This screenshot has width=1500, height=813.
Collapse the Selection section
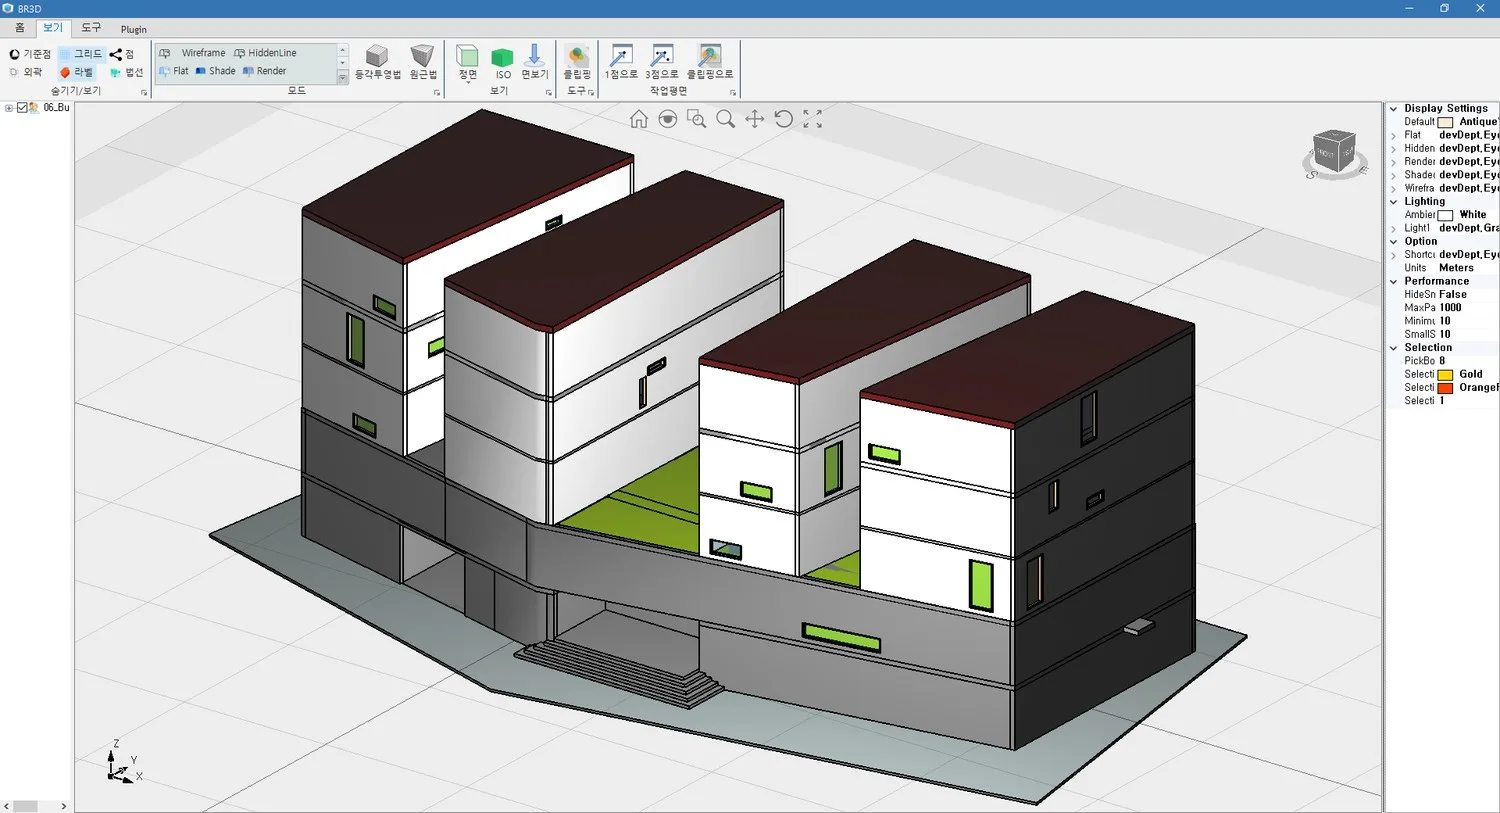[x=1393, y=348]
